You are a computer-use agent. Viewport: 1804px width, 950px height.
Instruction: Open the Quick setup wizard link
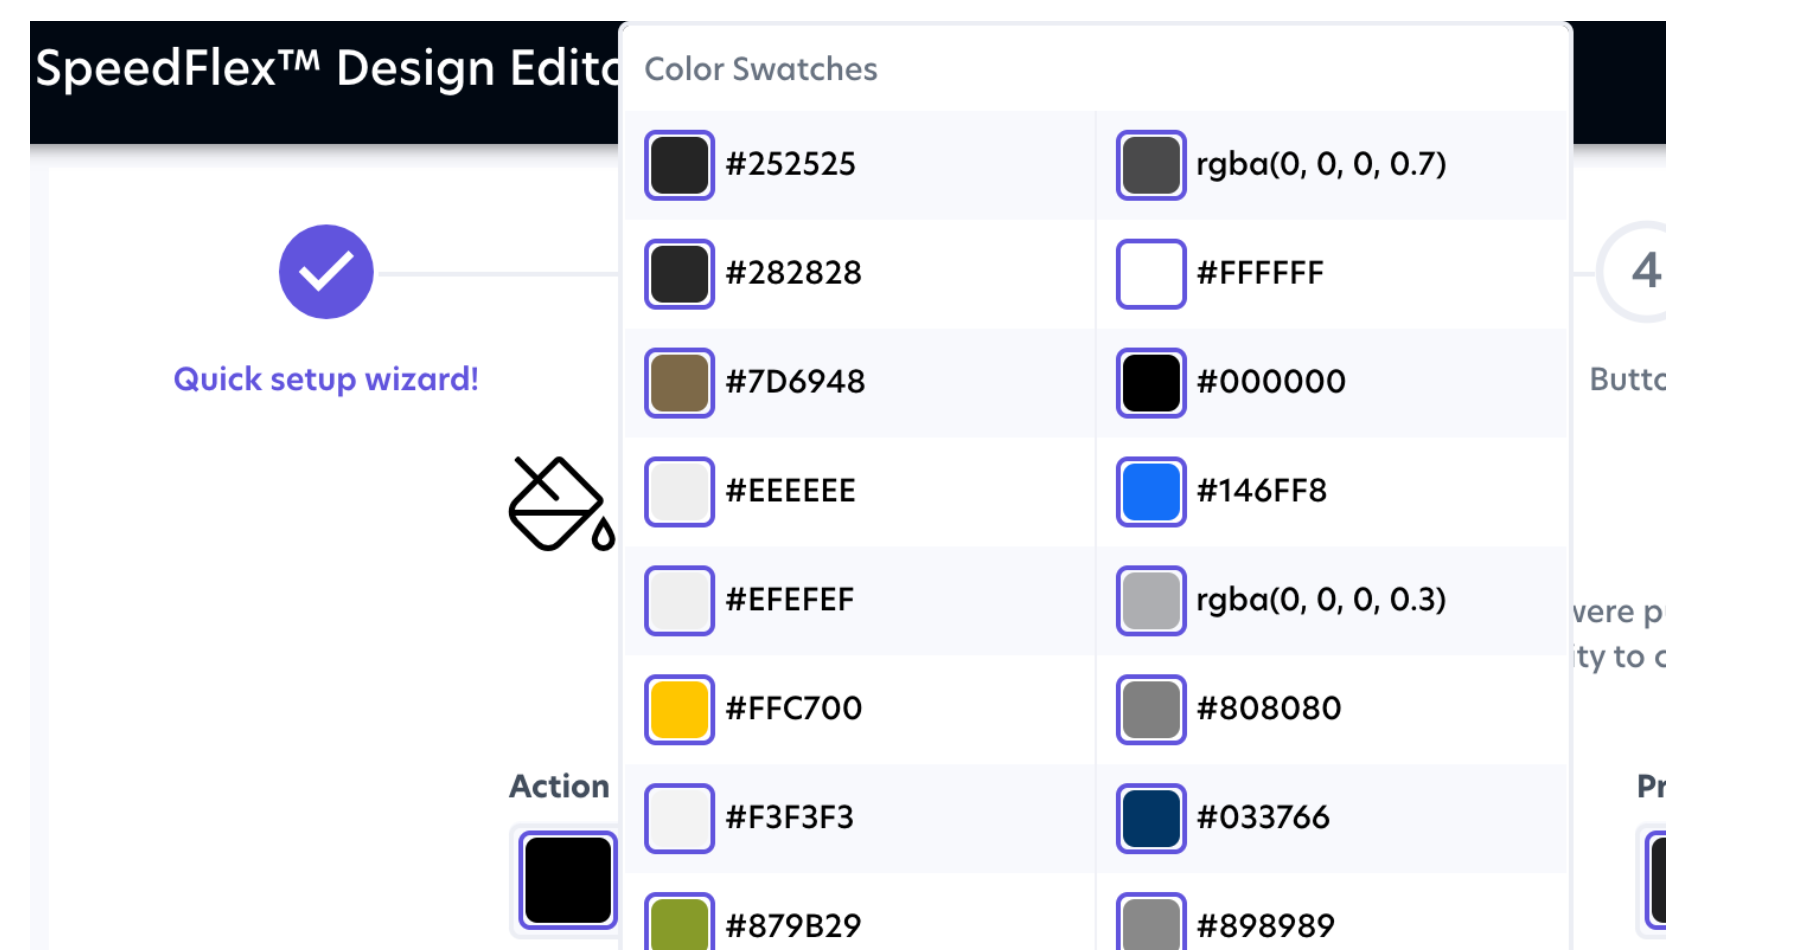(x=326, y=380)
